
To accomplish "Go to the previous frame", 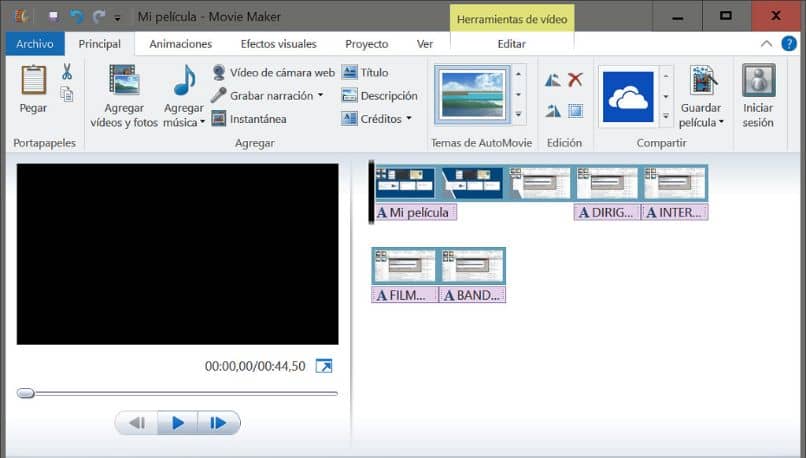I will [x=137, y=423].
